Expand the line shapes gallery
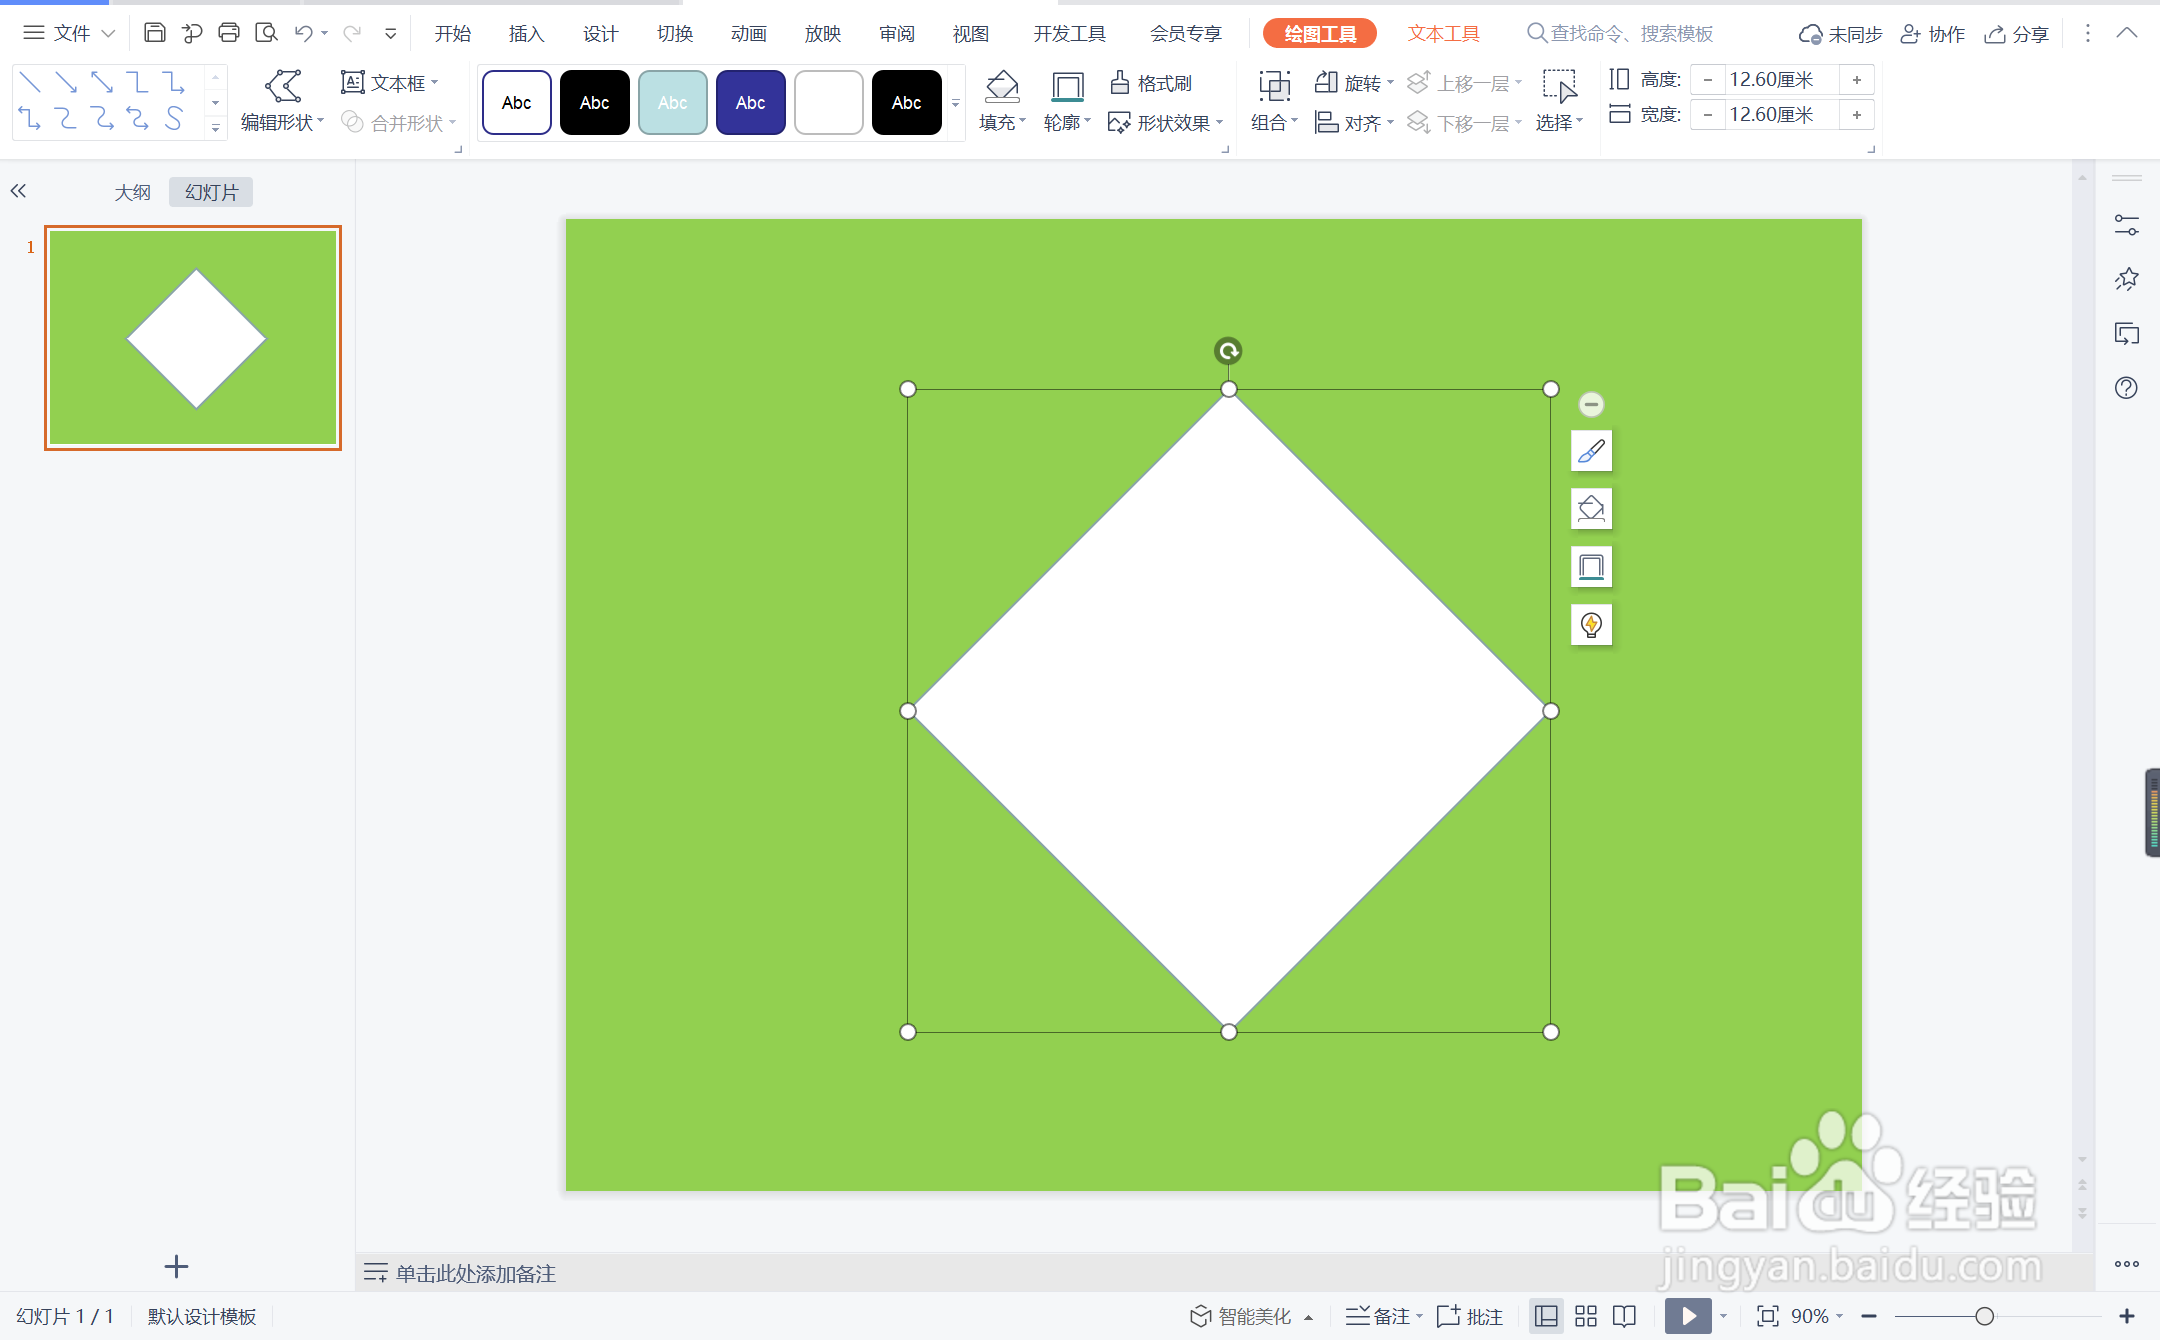Viewport: 2160px width, 1340px height. [215, 127]
